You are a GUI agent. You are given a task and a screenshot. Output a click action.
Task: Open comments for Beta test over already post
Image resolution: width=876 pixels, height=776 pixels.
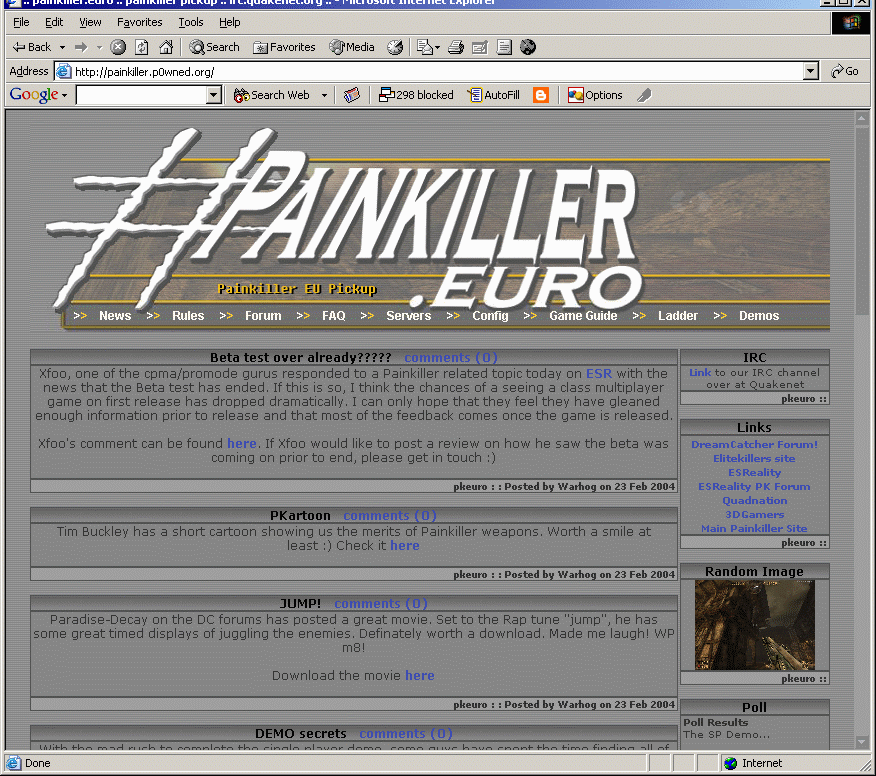(x=451, y=358)
